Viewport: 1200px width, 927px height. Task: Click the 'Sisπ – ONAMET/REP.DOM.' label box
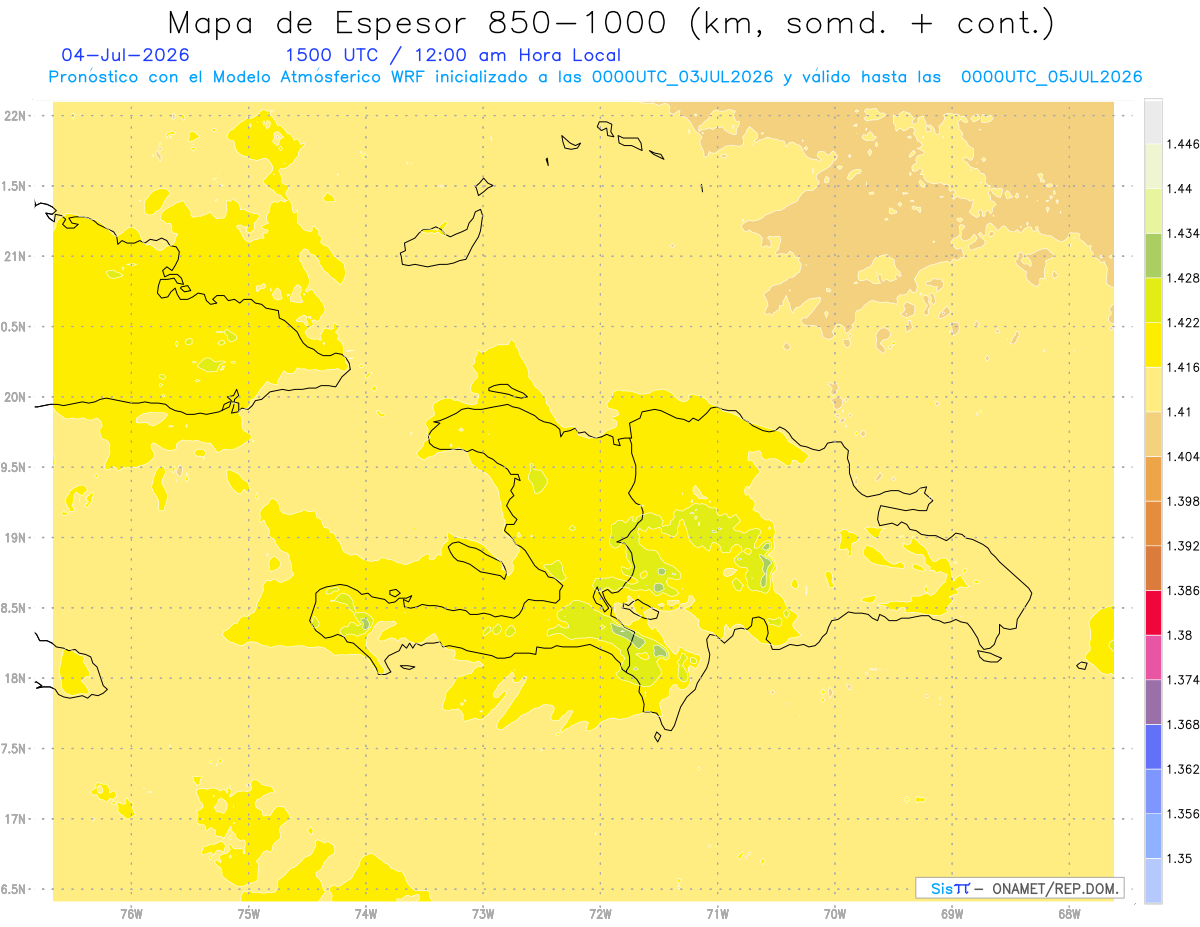[1020, 888]
